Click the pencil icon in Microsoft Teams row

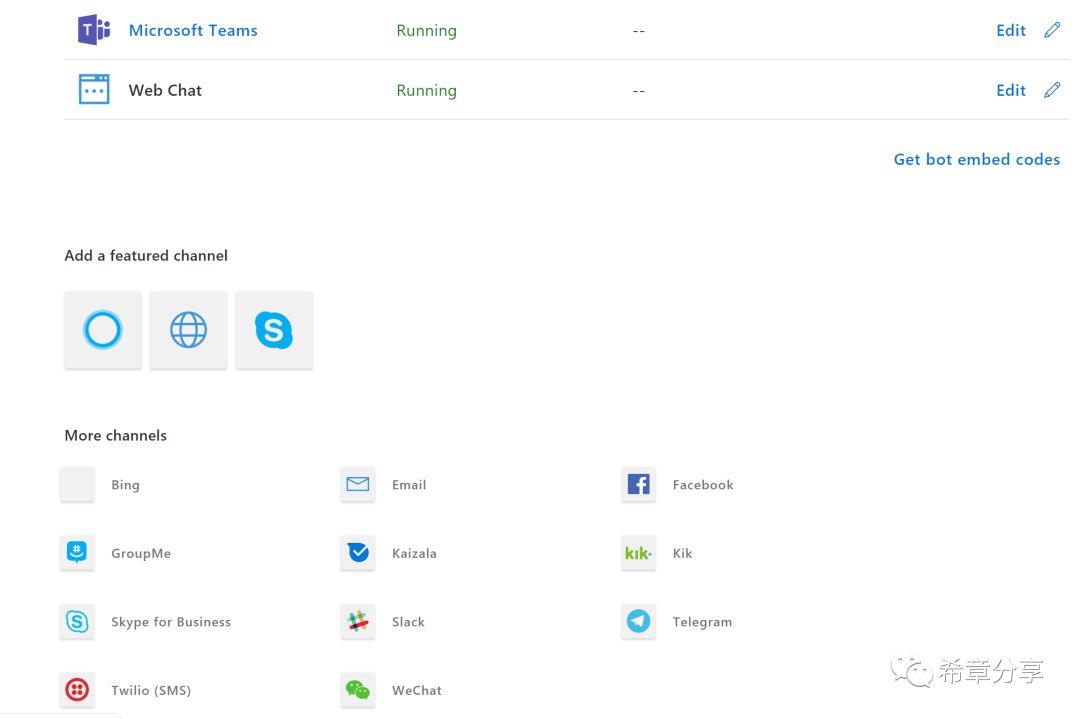(x=1052, y=30)
